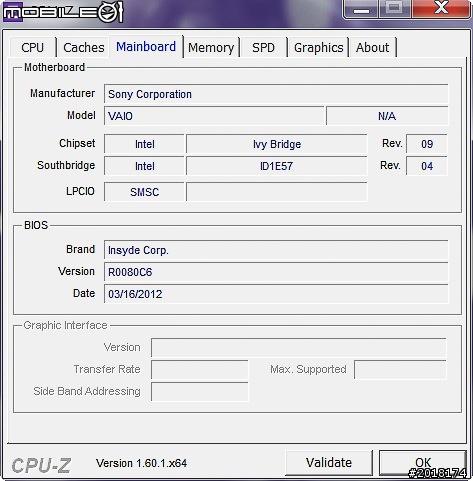This screenshot has height=481, width=473.
Task: Open the About tab
Action: (372, 47)
